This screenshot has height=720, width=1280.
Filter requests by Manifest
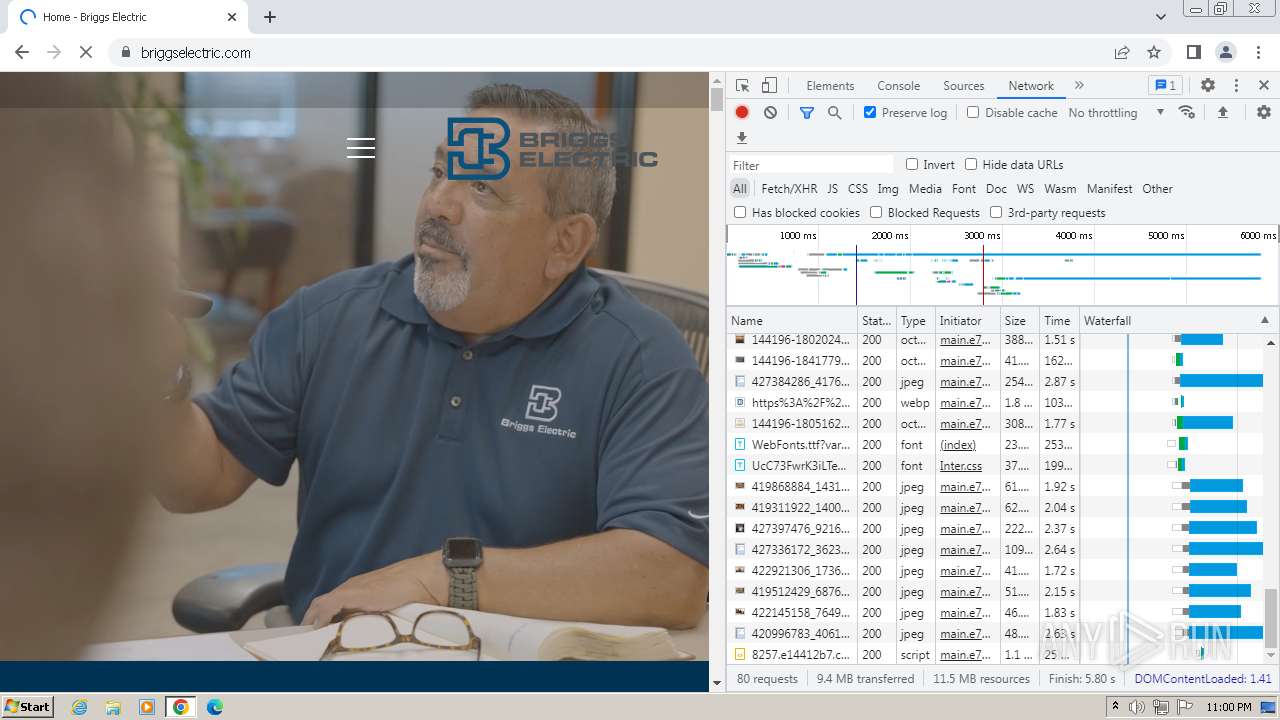coord(1110,189)
